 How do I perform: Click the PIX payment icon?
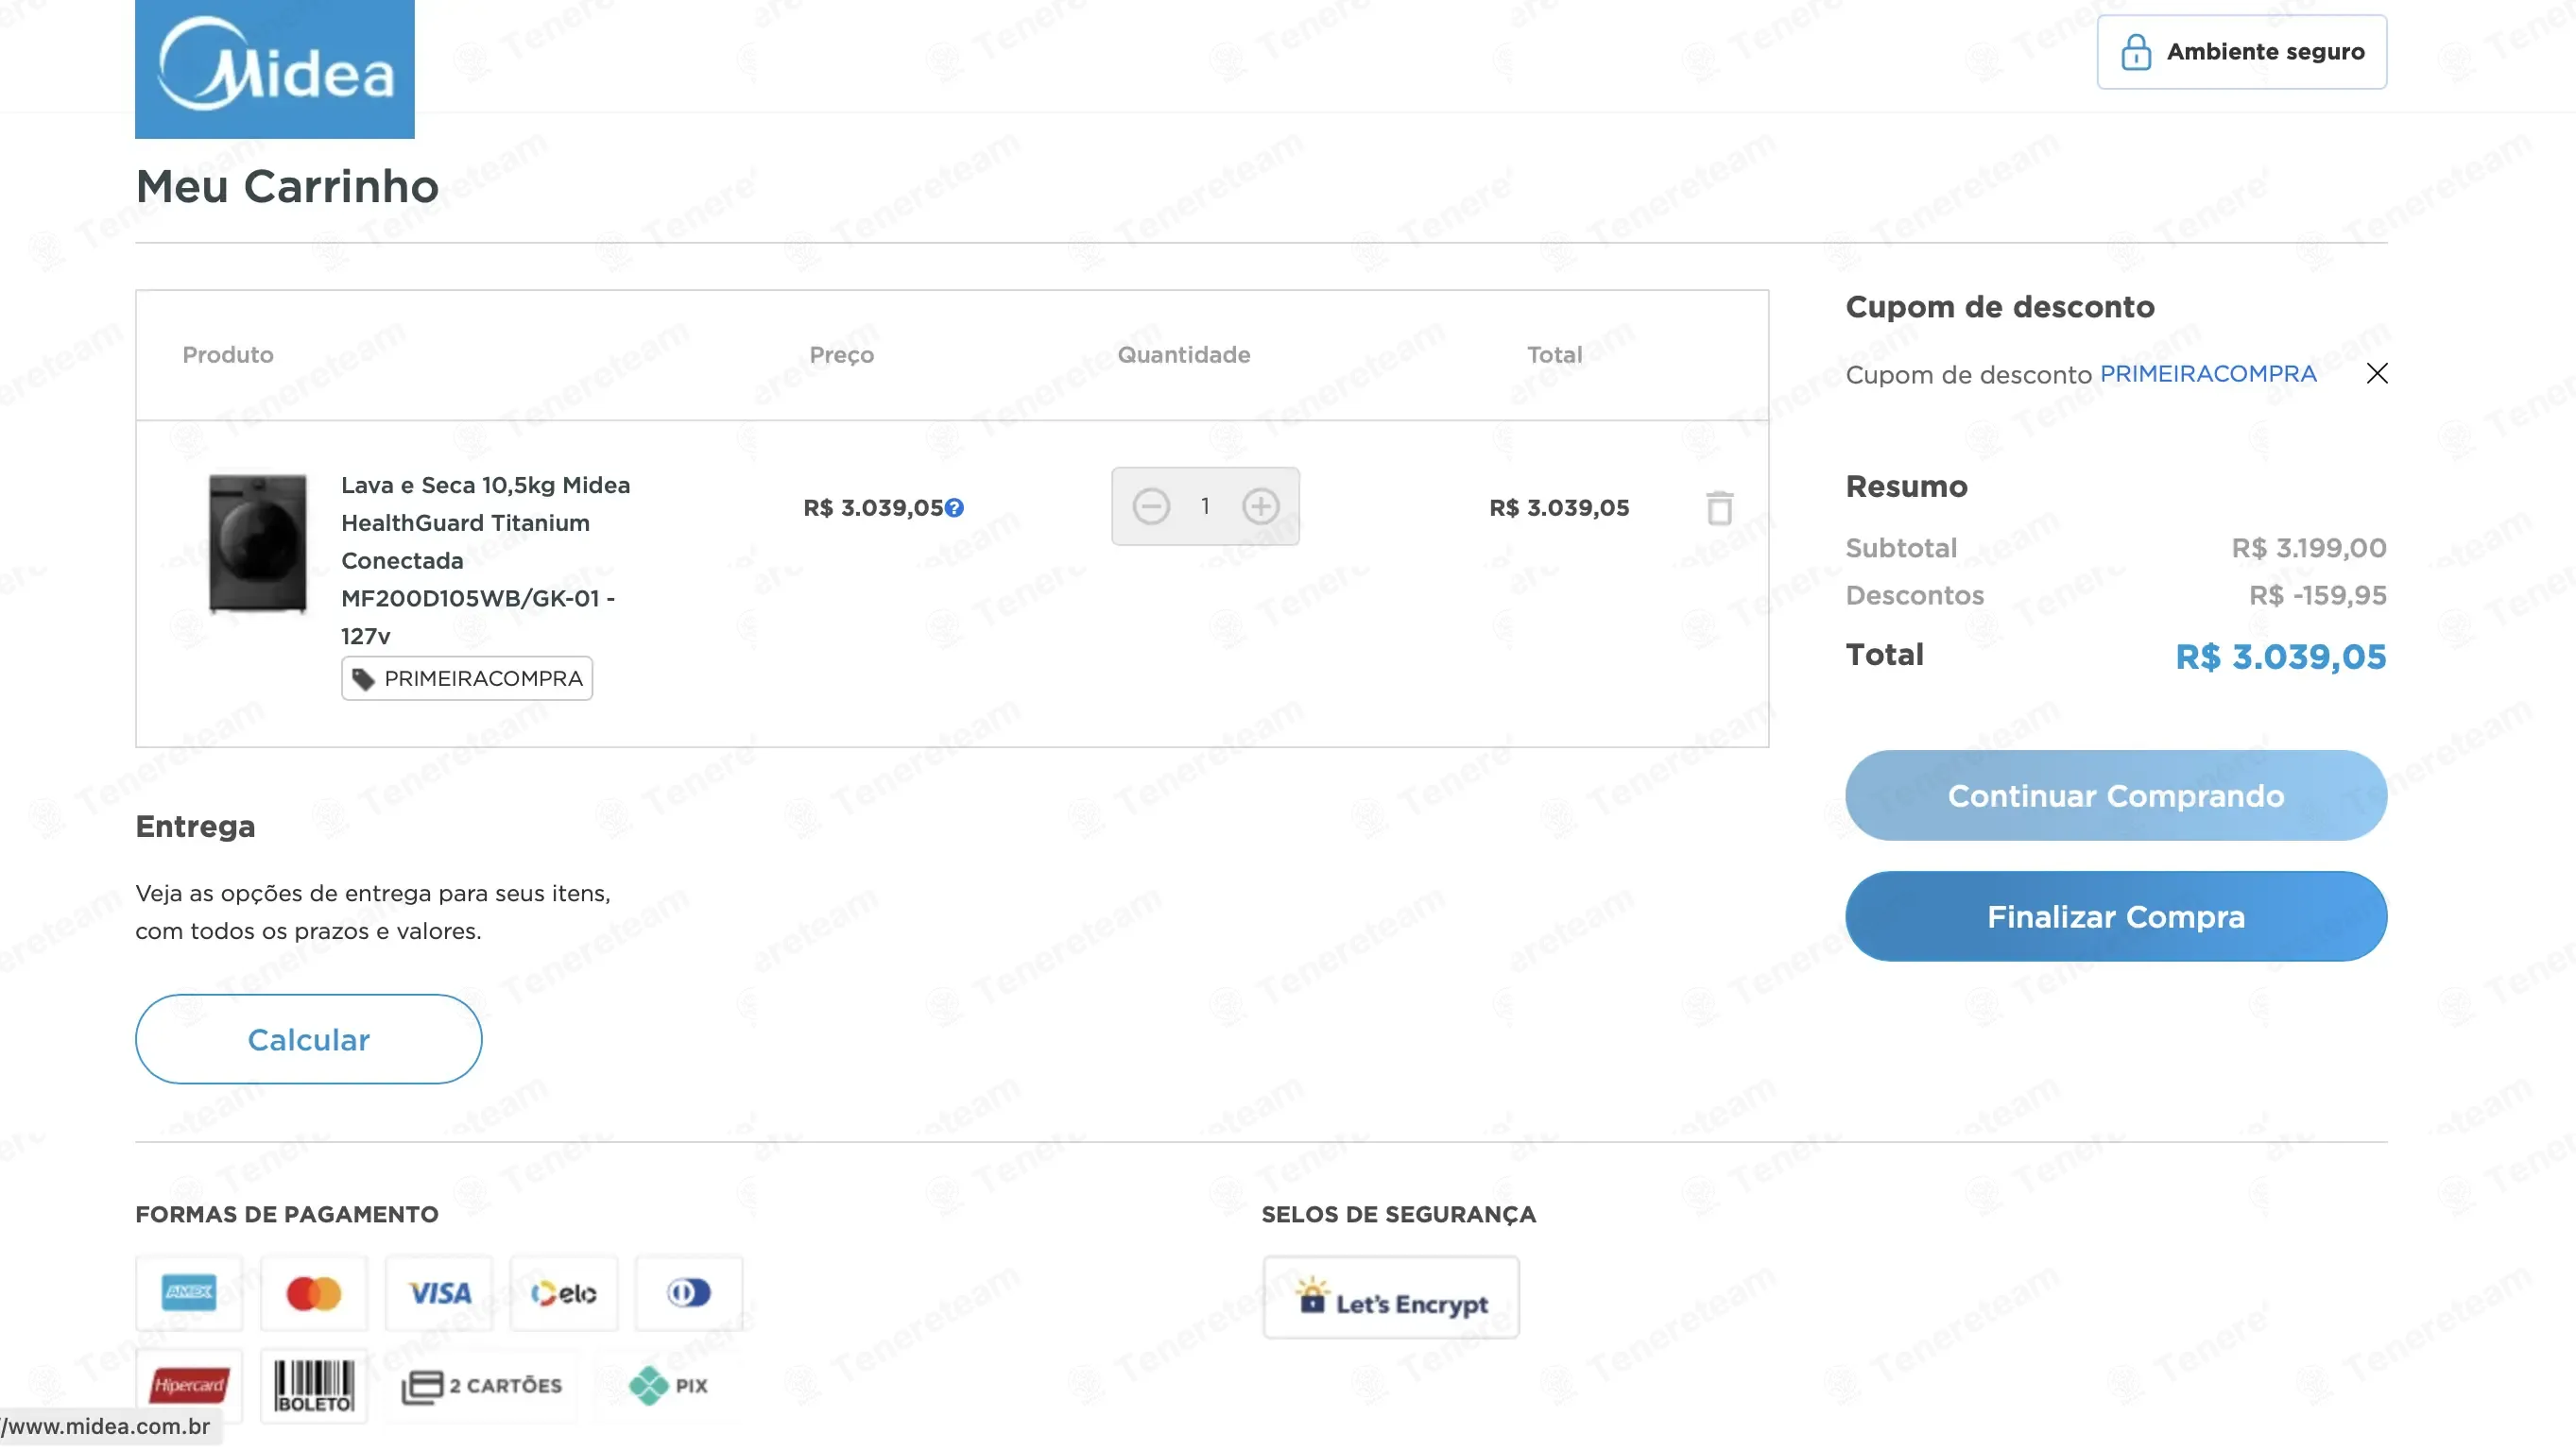pyautogui.click(x=669, y=1386)
